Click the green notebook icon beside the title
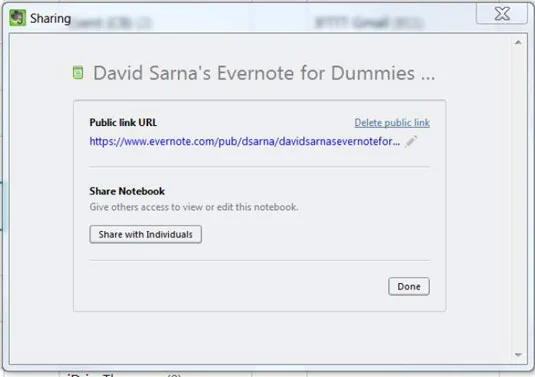 pos(78,73)
